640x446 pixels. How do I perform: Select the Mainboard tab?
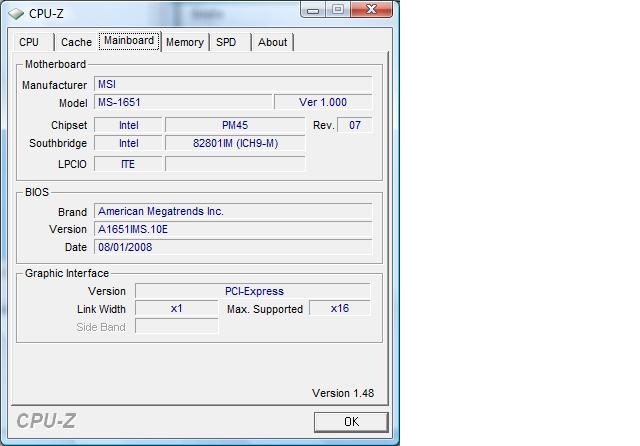coord(129,41)
